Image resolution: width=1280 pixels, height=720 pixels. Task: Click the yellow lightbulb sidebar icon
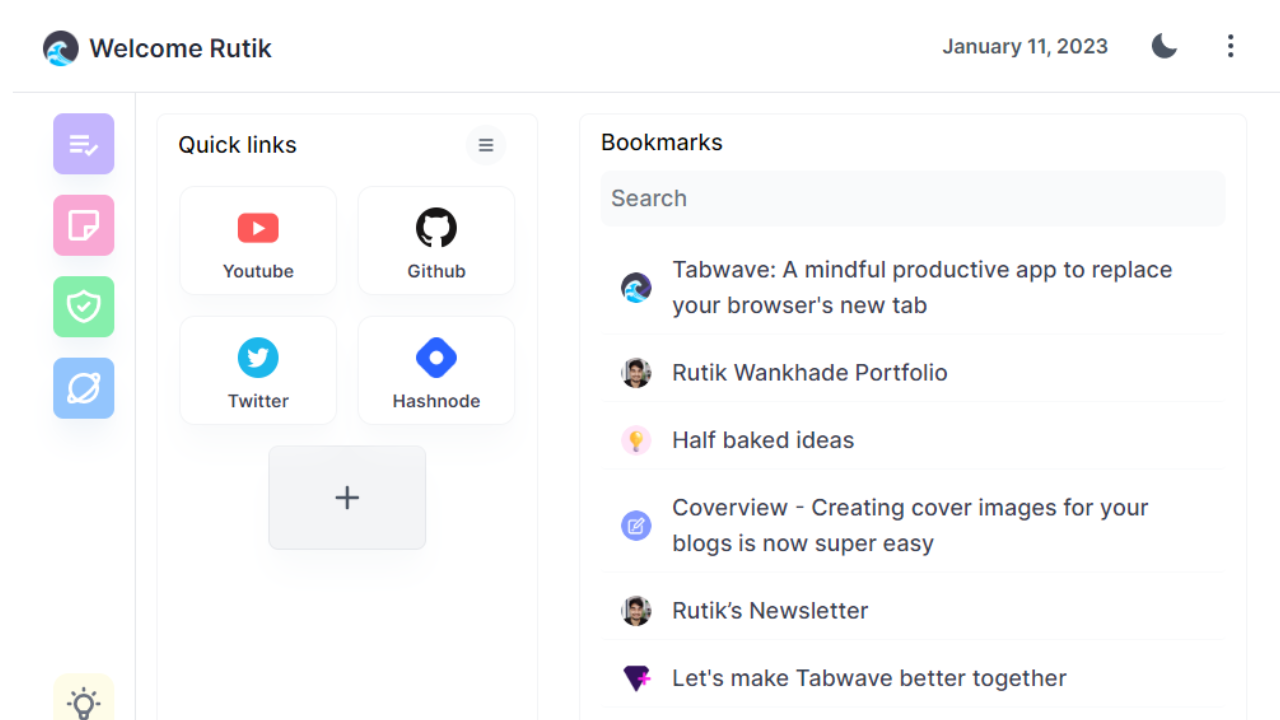pyautogui.click(x=84, y=698)
